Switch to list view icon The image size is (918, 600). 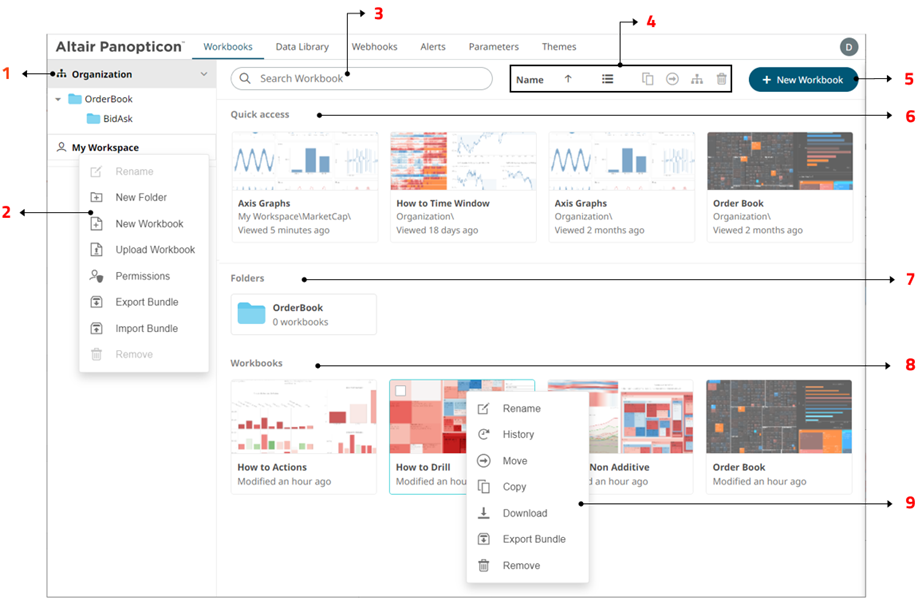coord(608,78)
